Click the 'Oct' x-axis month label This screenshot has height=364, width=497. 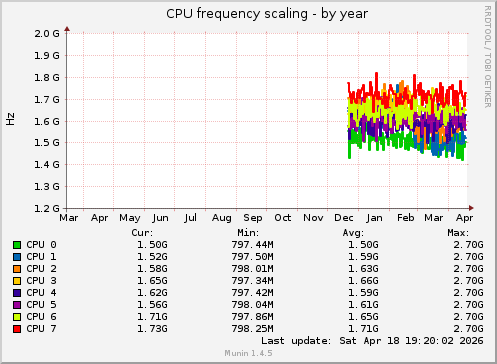tap(283, 218)
